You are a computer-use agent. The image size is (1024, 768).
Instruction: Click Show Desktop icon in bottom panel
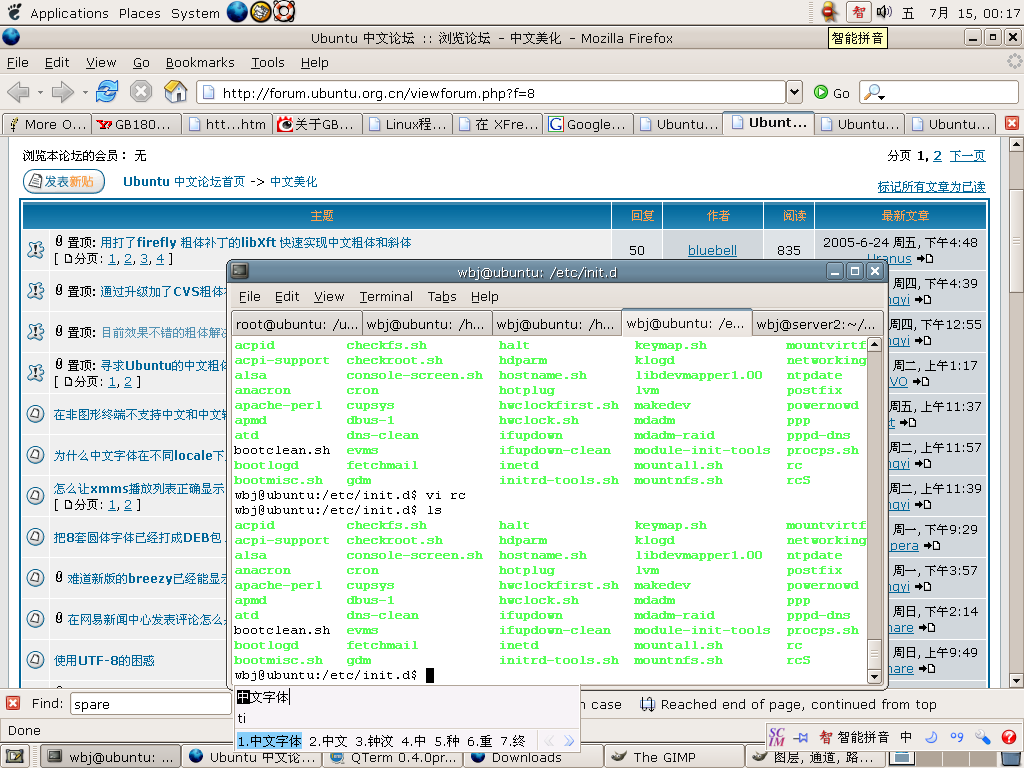15,757
